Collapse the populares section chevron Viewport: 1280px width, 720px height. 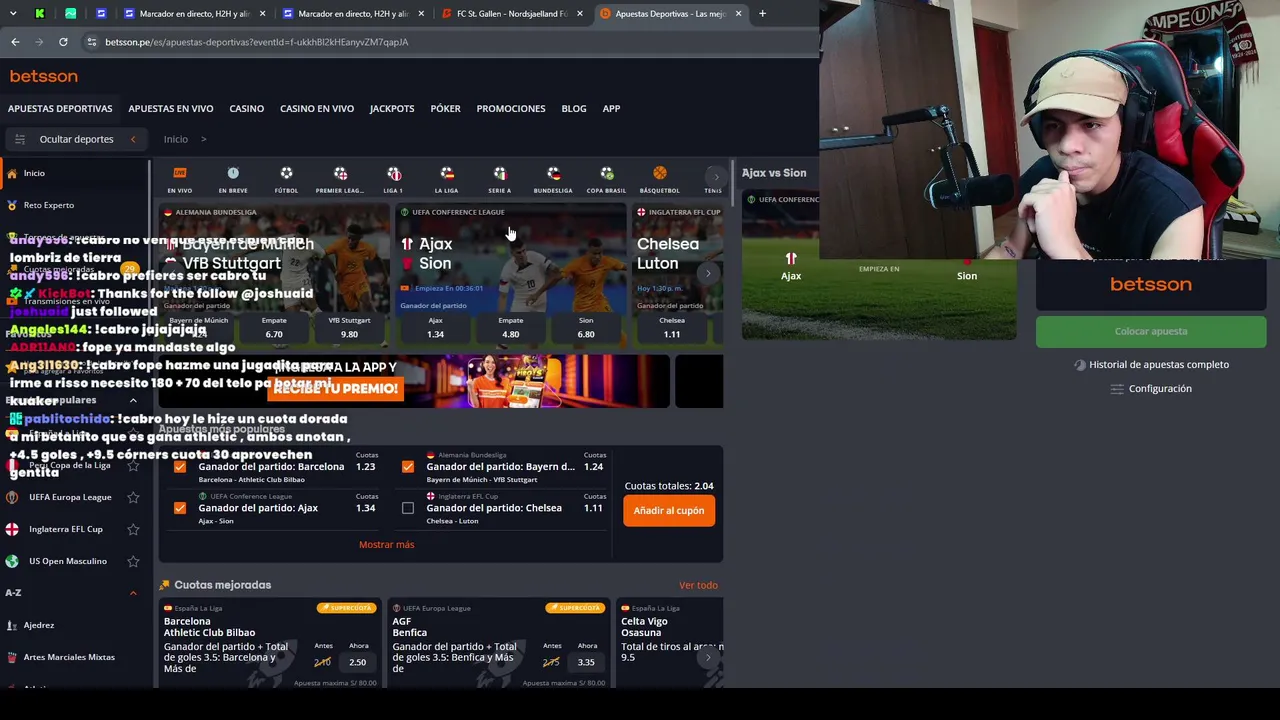[x=133, y=401]
